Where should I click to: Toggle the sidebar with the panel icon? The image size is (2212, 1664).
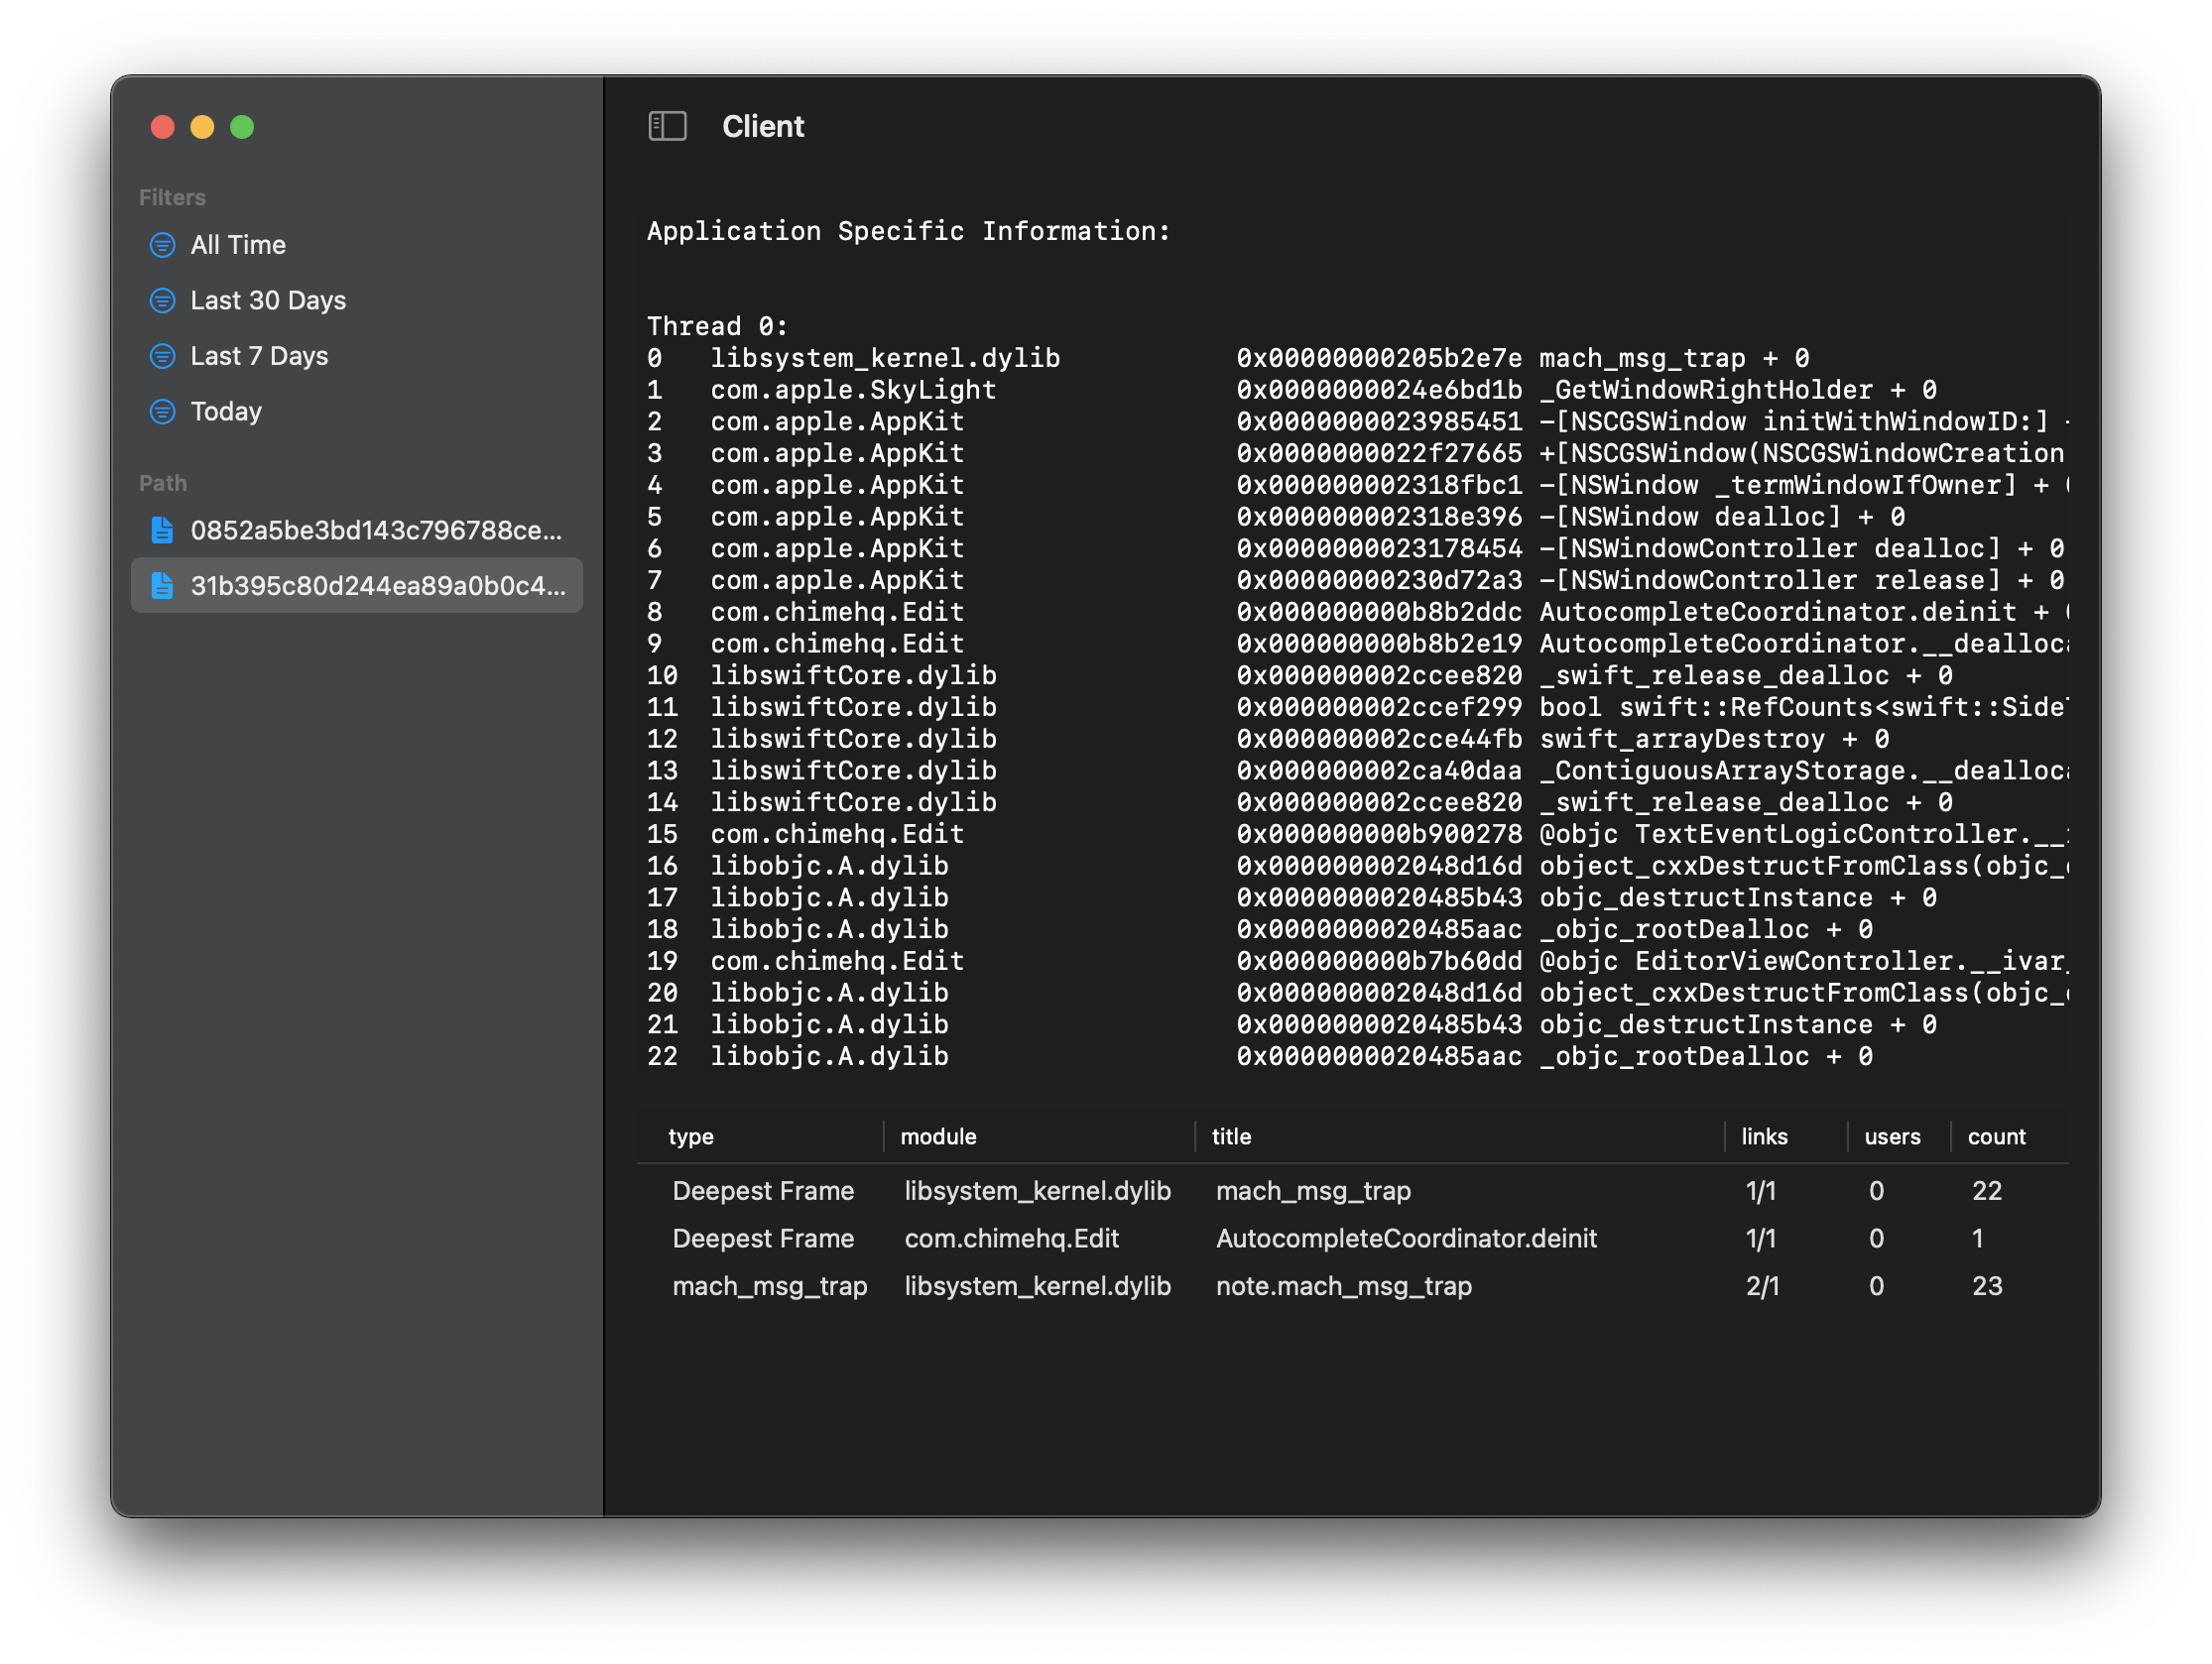click(x=667, y=126)
